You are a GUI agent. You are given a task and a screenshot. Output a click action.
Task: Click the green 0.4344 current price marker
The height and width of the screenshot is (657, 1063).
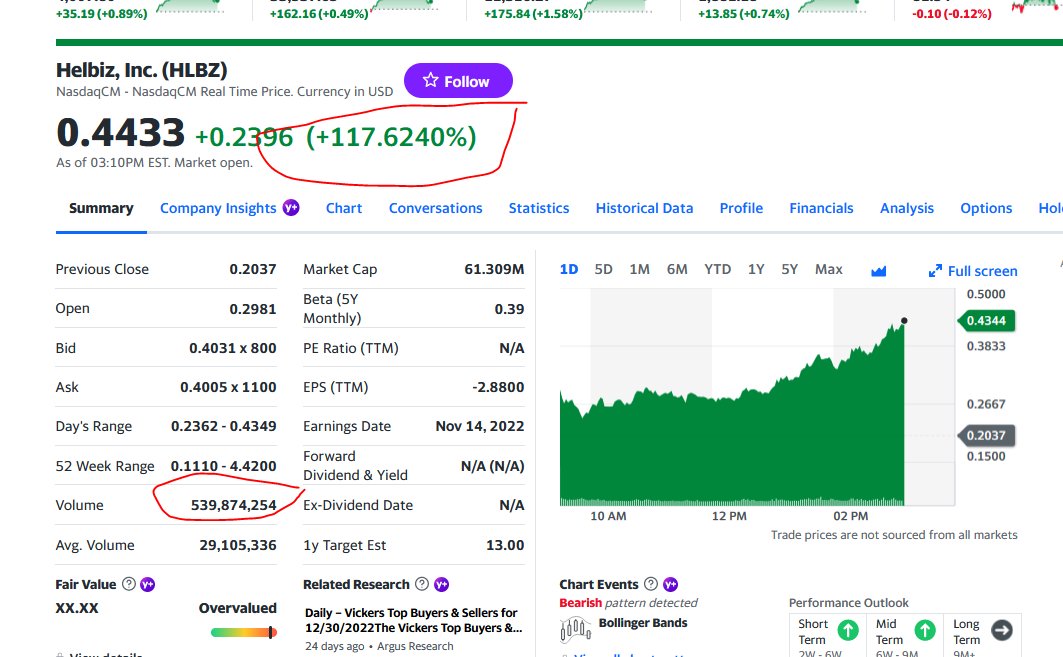point(986,321)
